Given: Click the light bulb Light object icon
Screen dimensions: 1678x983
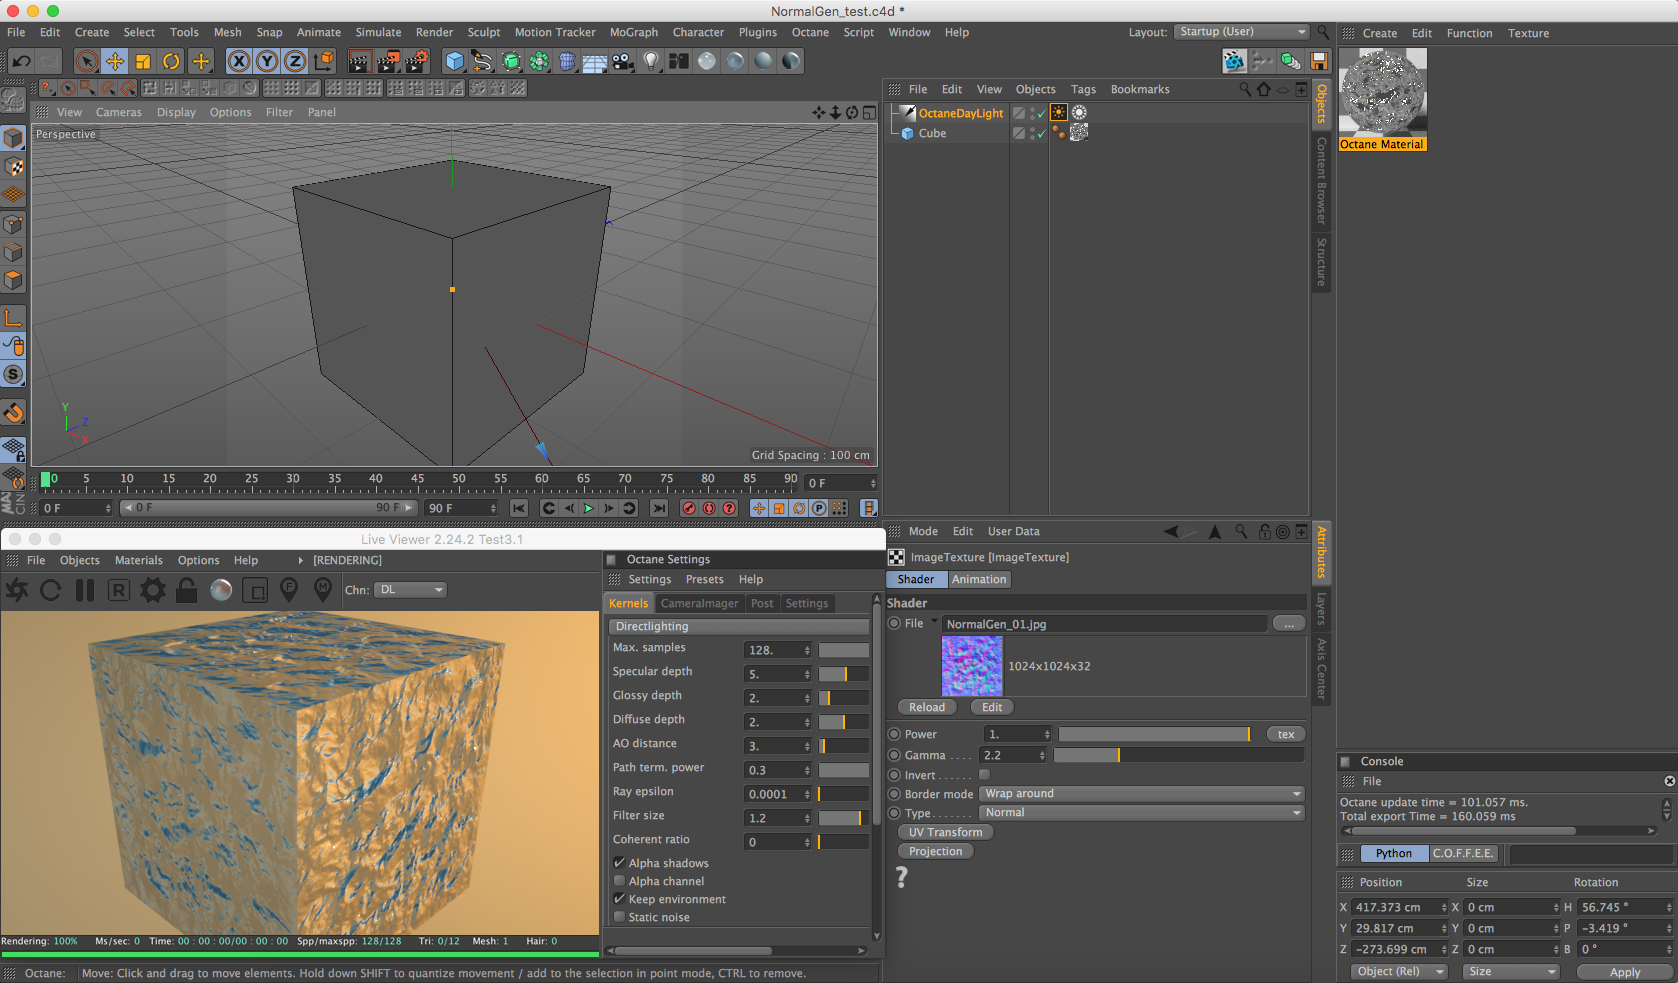Looking at the screenshot, I should (x=651, y=62).
